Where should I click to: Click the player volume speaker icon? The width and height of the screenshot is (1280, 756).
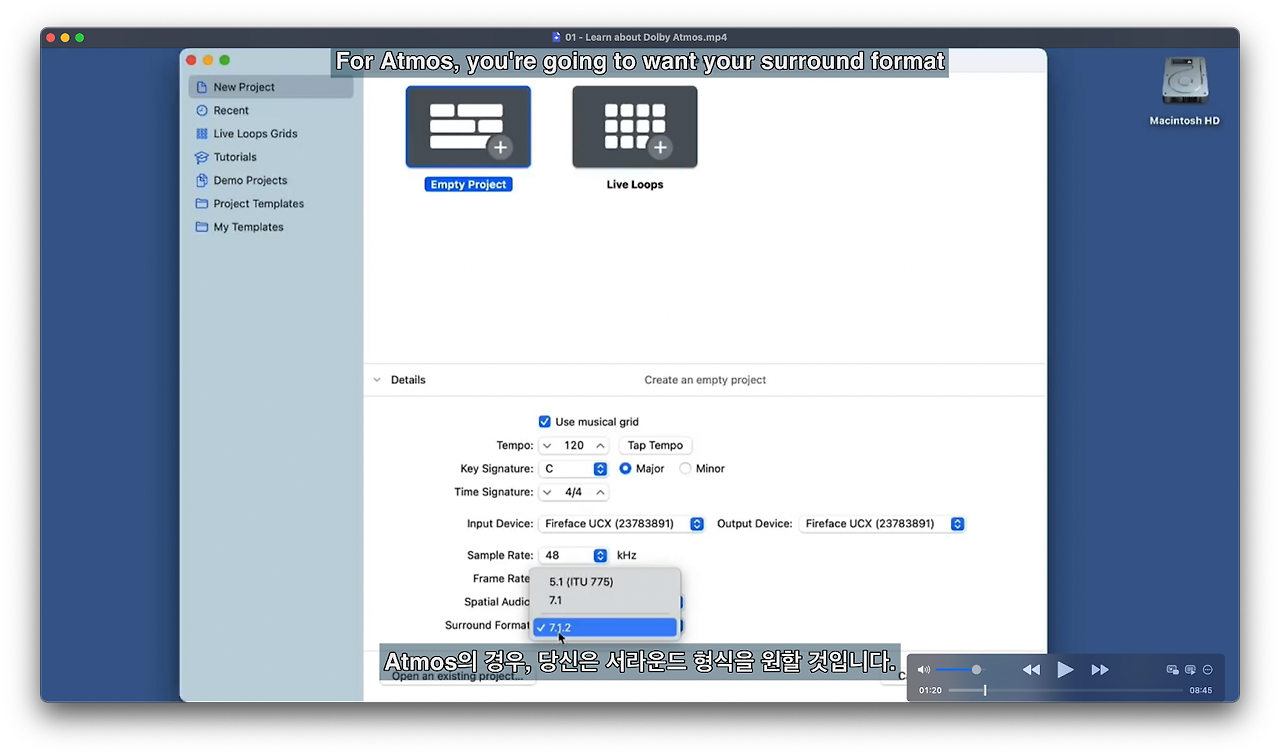click(x=924, y=670)
